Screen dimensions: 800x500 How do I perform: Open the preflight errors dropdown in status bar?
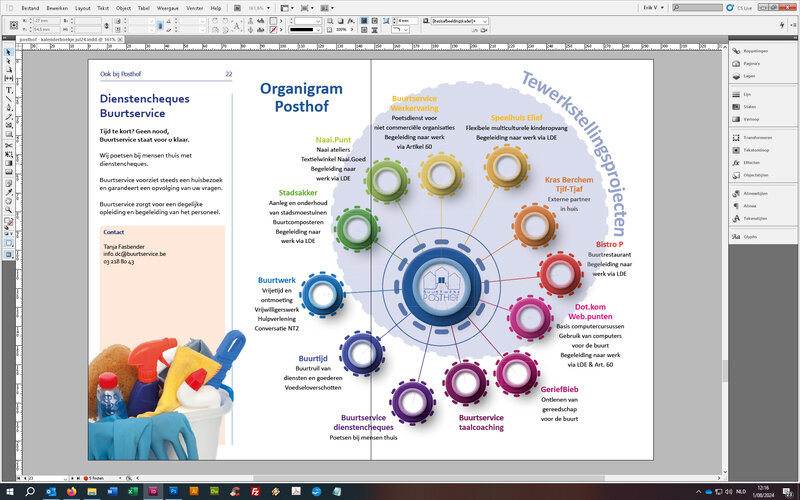pyautogui.click(x=121, y=478)
